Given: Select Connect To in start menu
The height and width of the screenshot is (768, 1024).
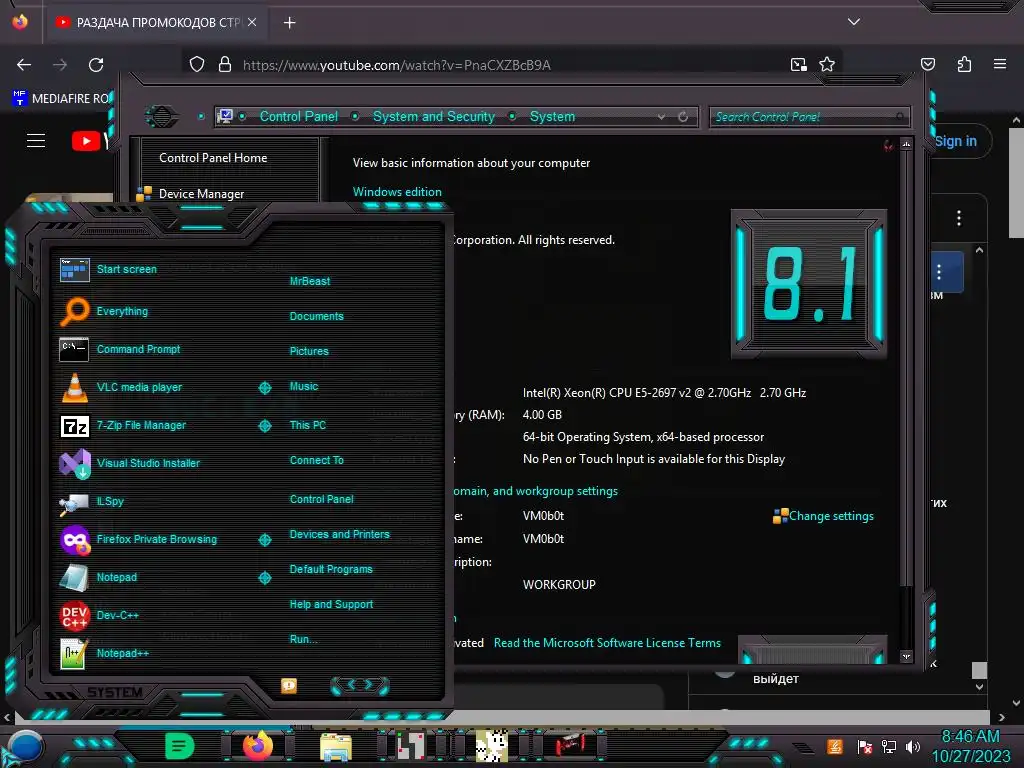Looking at the screenshot, I should (x=317, y=460).
